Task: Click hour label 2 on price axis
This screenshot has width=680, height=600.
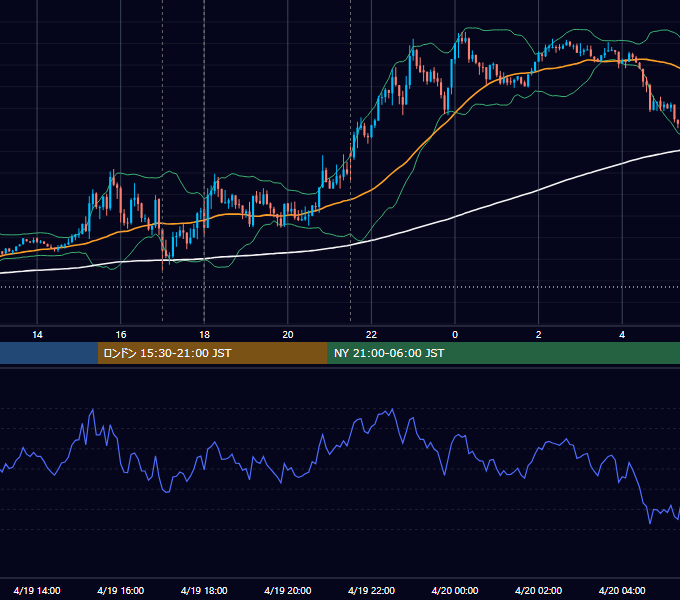Action: pos(539,334)
